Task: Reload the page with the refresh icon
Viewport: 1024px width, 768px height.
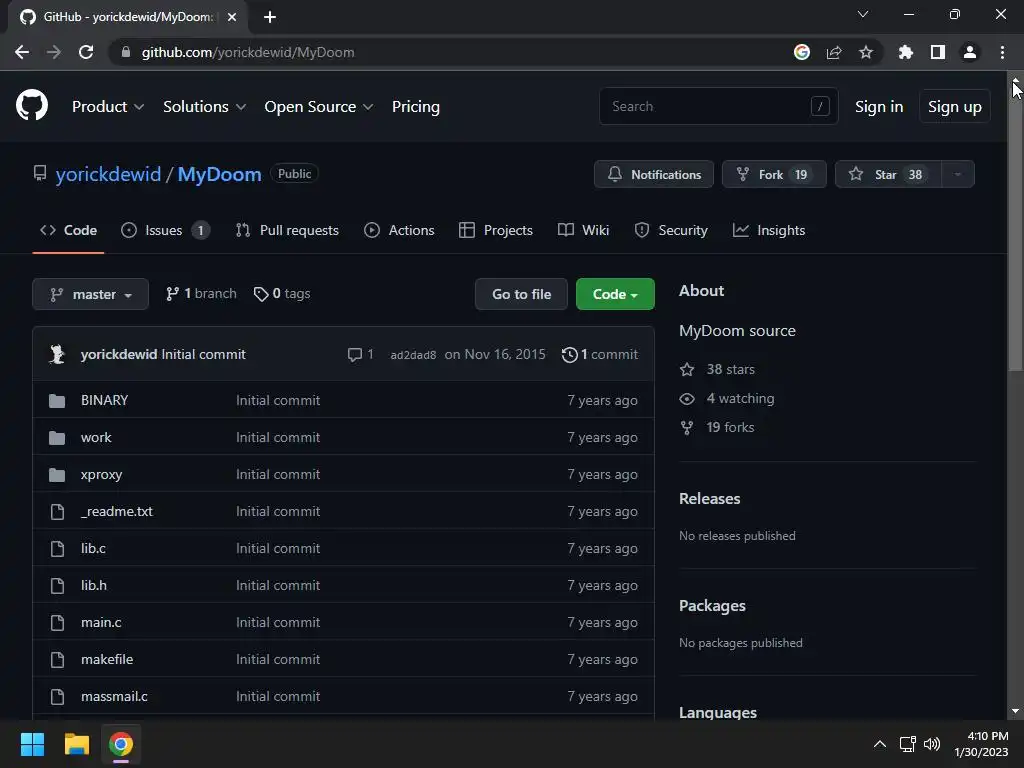Action: click(x=86, y=52)
